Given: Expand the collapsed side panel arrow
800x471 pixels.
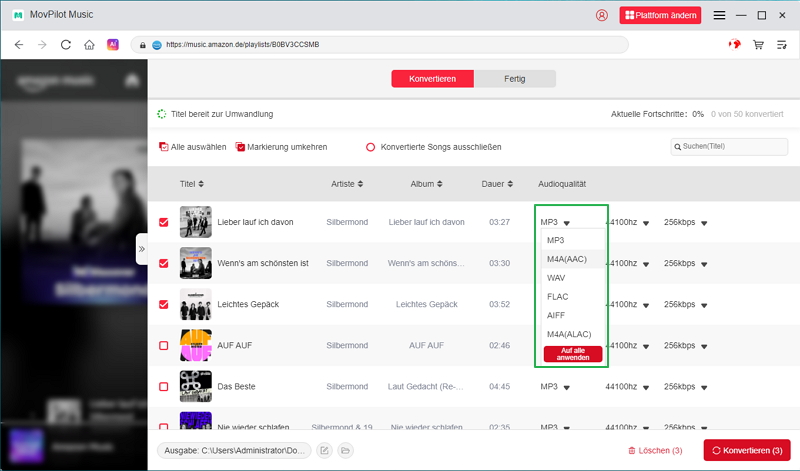Looking at the screenshot, I should point(141,248).
